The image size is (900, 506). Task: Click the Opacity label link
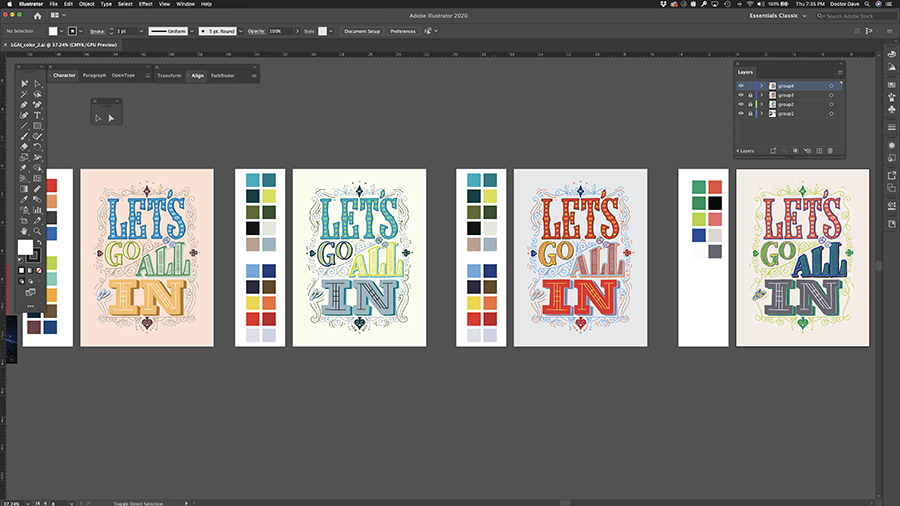[256, 31]
